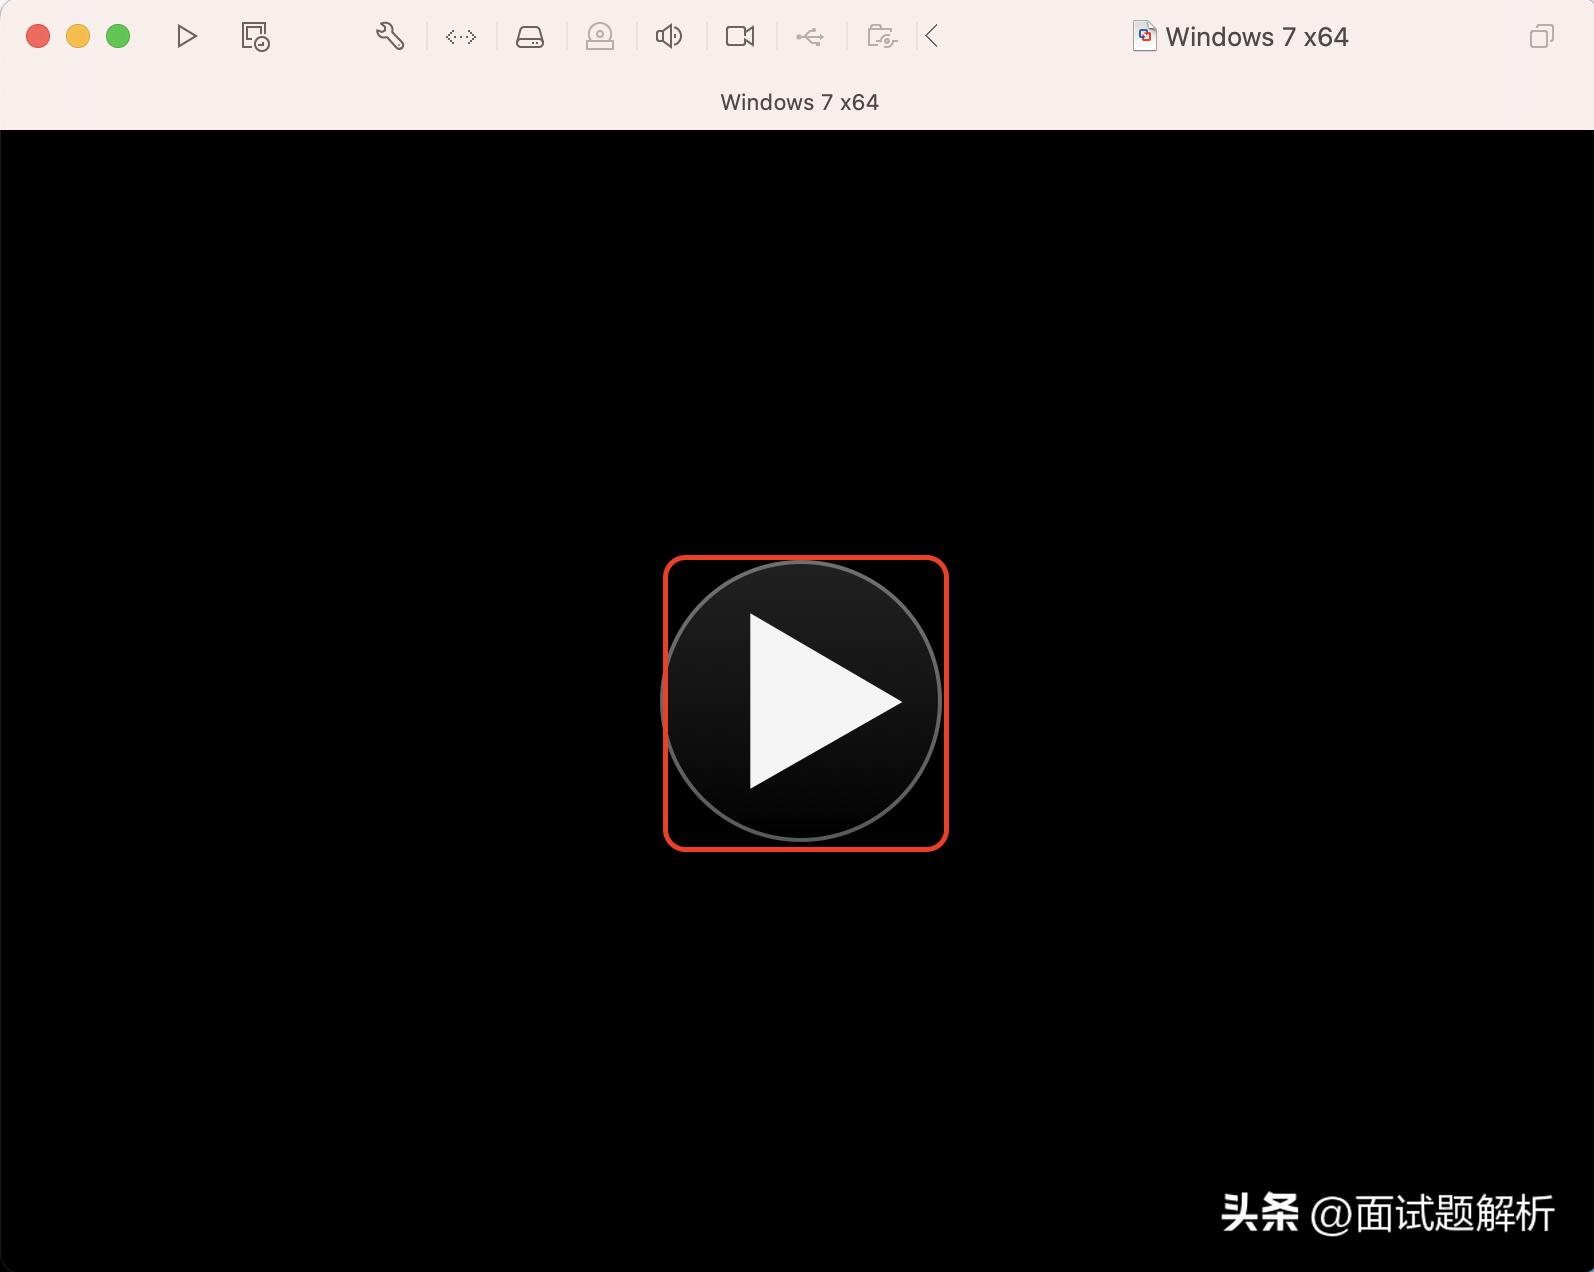Click the camera device icon

(x=740, y=37)
